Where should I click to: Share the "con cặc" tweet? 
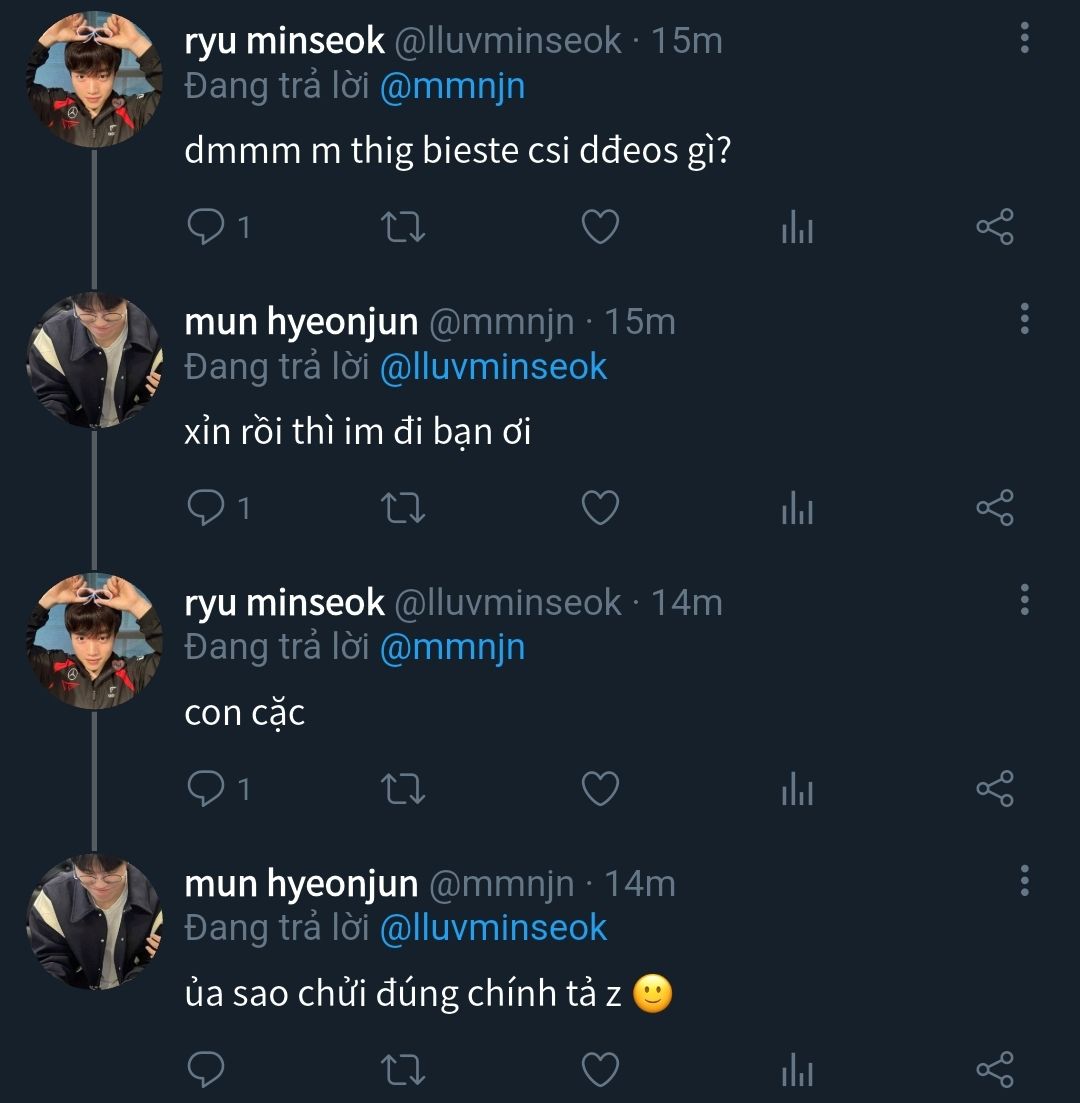994,789
